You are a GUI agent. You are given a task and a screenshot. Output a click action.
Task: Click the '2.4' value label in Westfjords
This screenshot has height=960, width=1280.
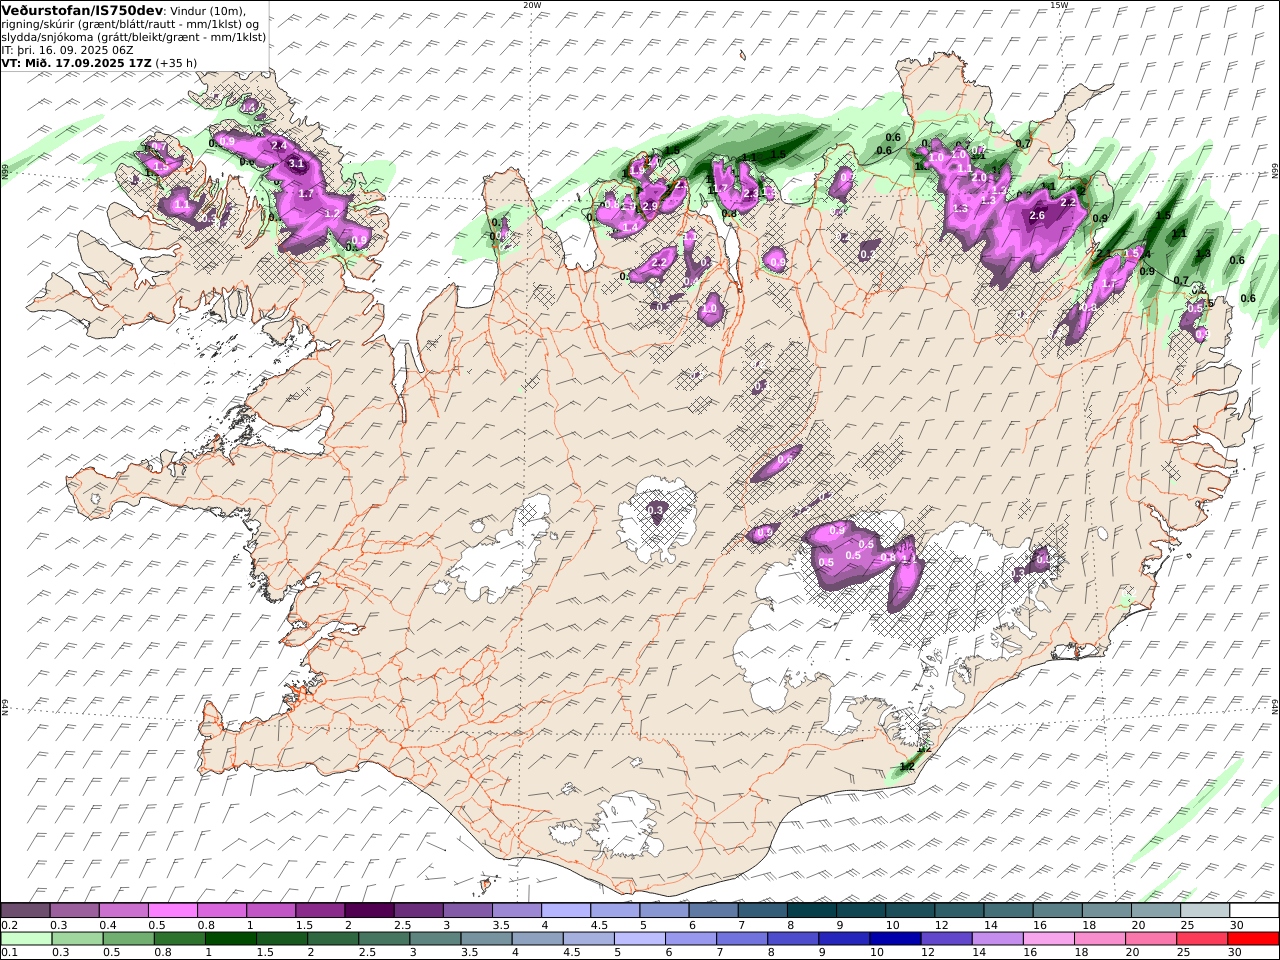click(279, 146)
